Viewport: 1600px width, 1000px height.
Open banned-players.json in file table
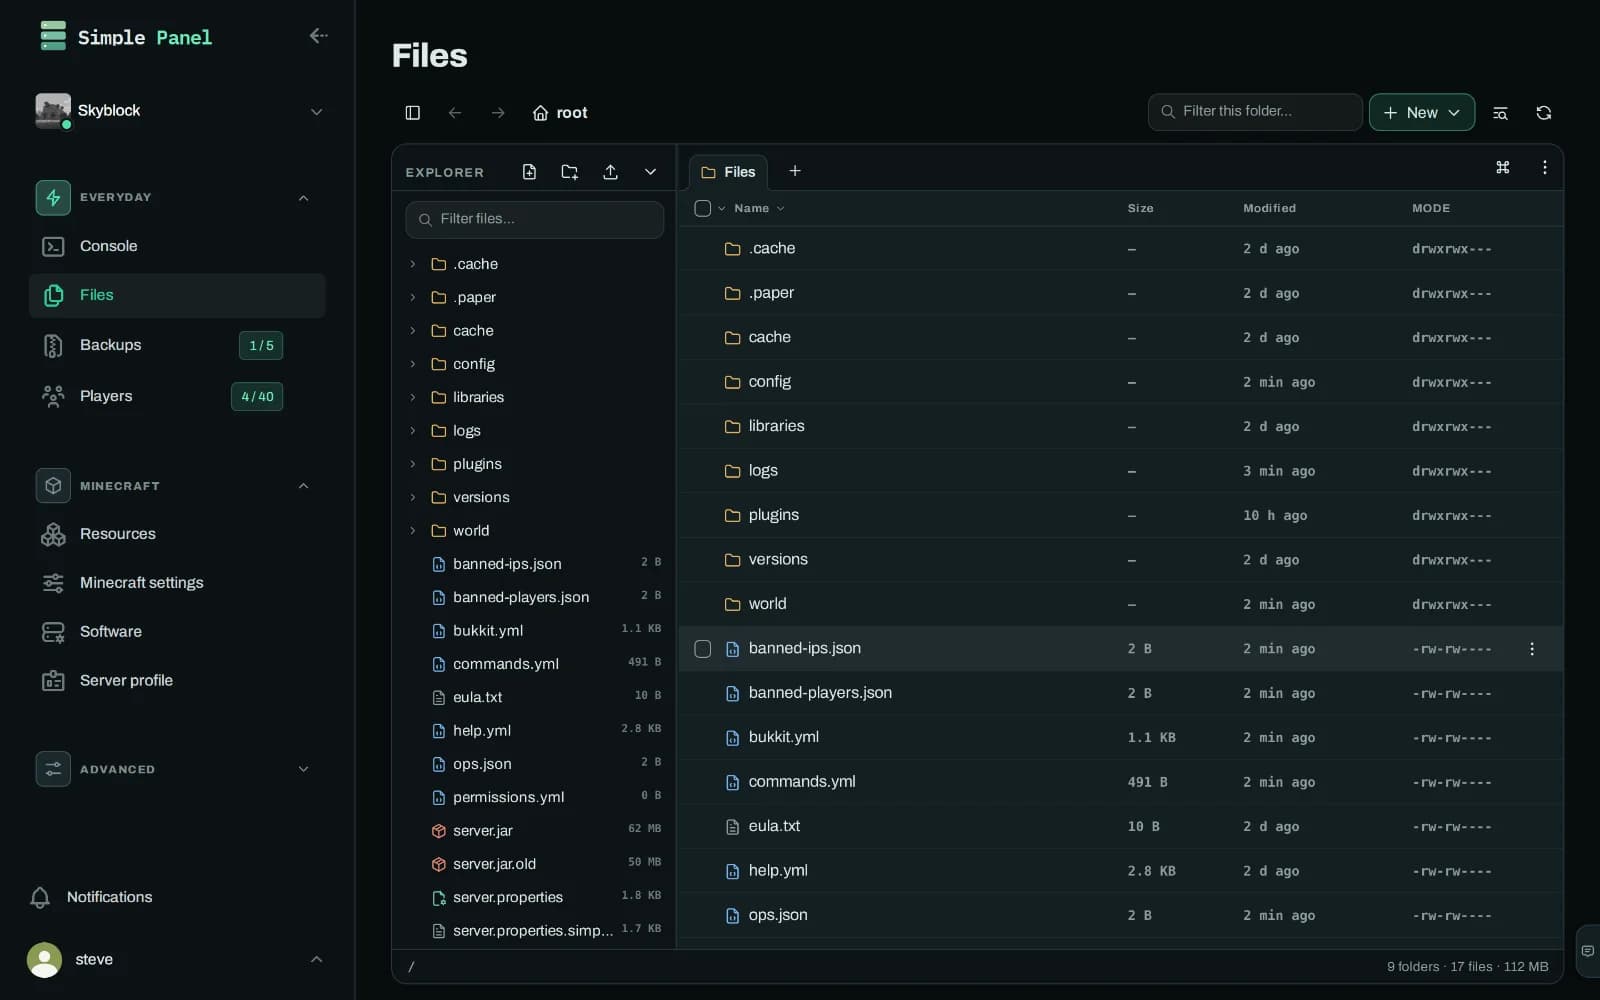click(820, 693)
